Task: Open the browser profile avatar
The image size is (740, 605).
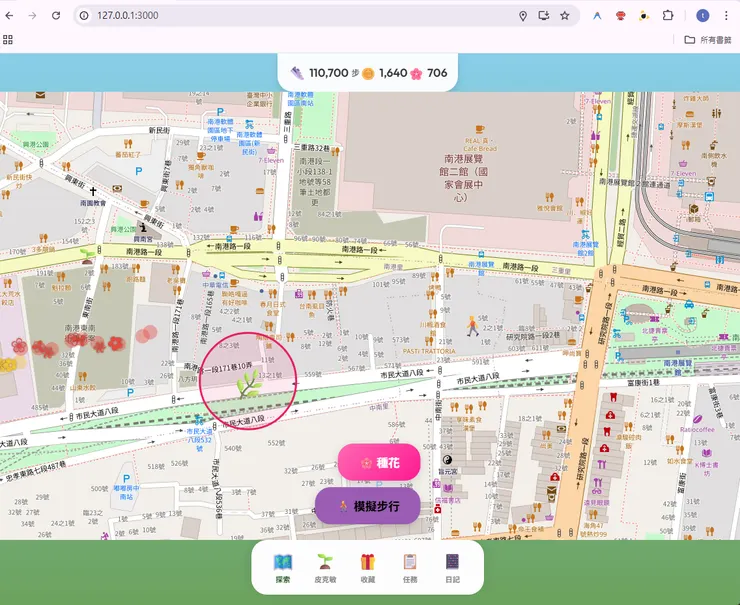Action: click(x=703, y=16)
